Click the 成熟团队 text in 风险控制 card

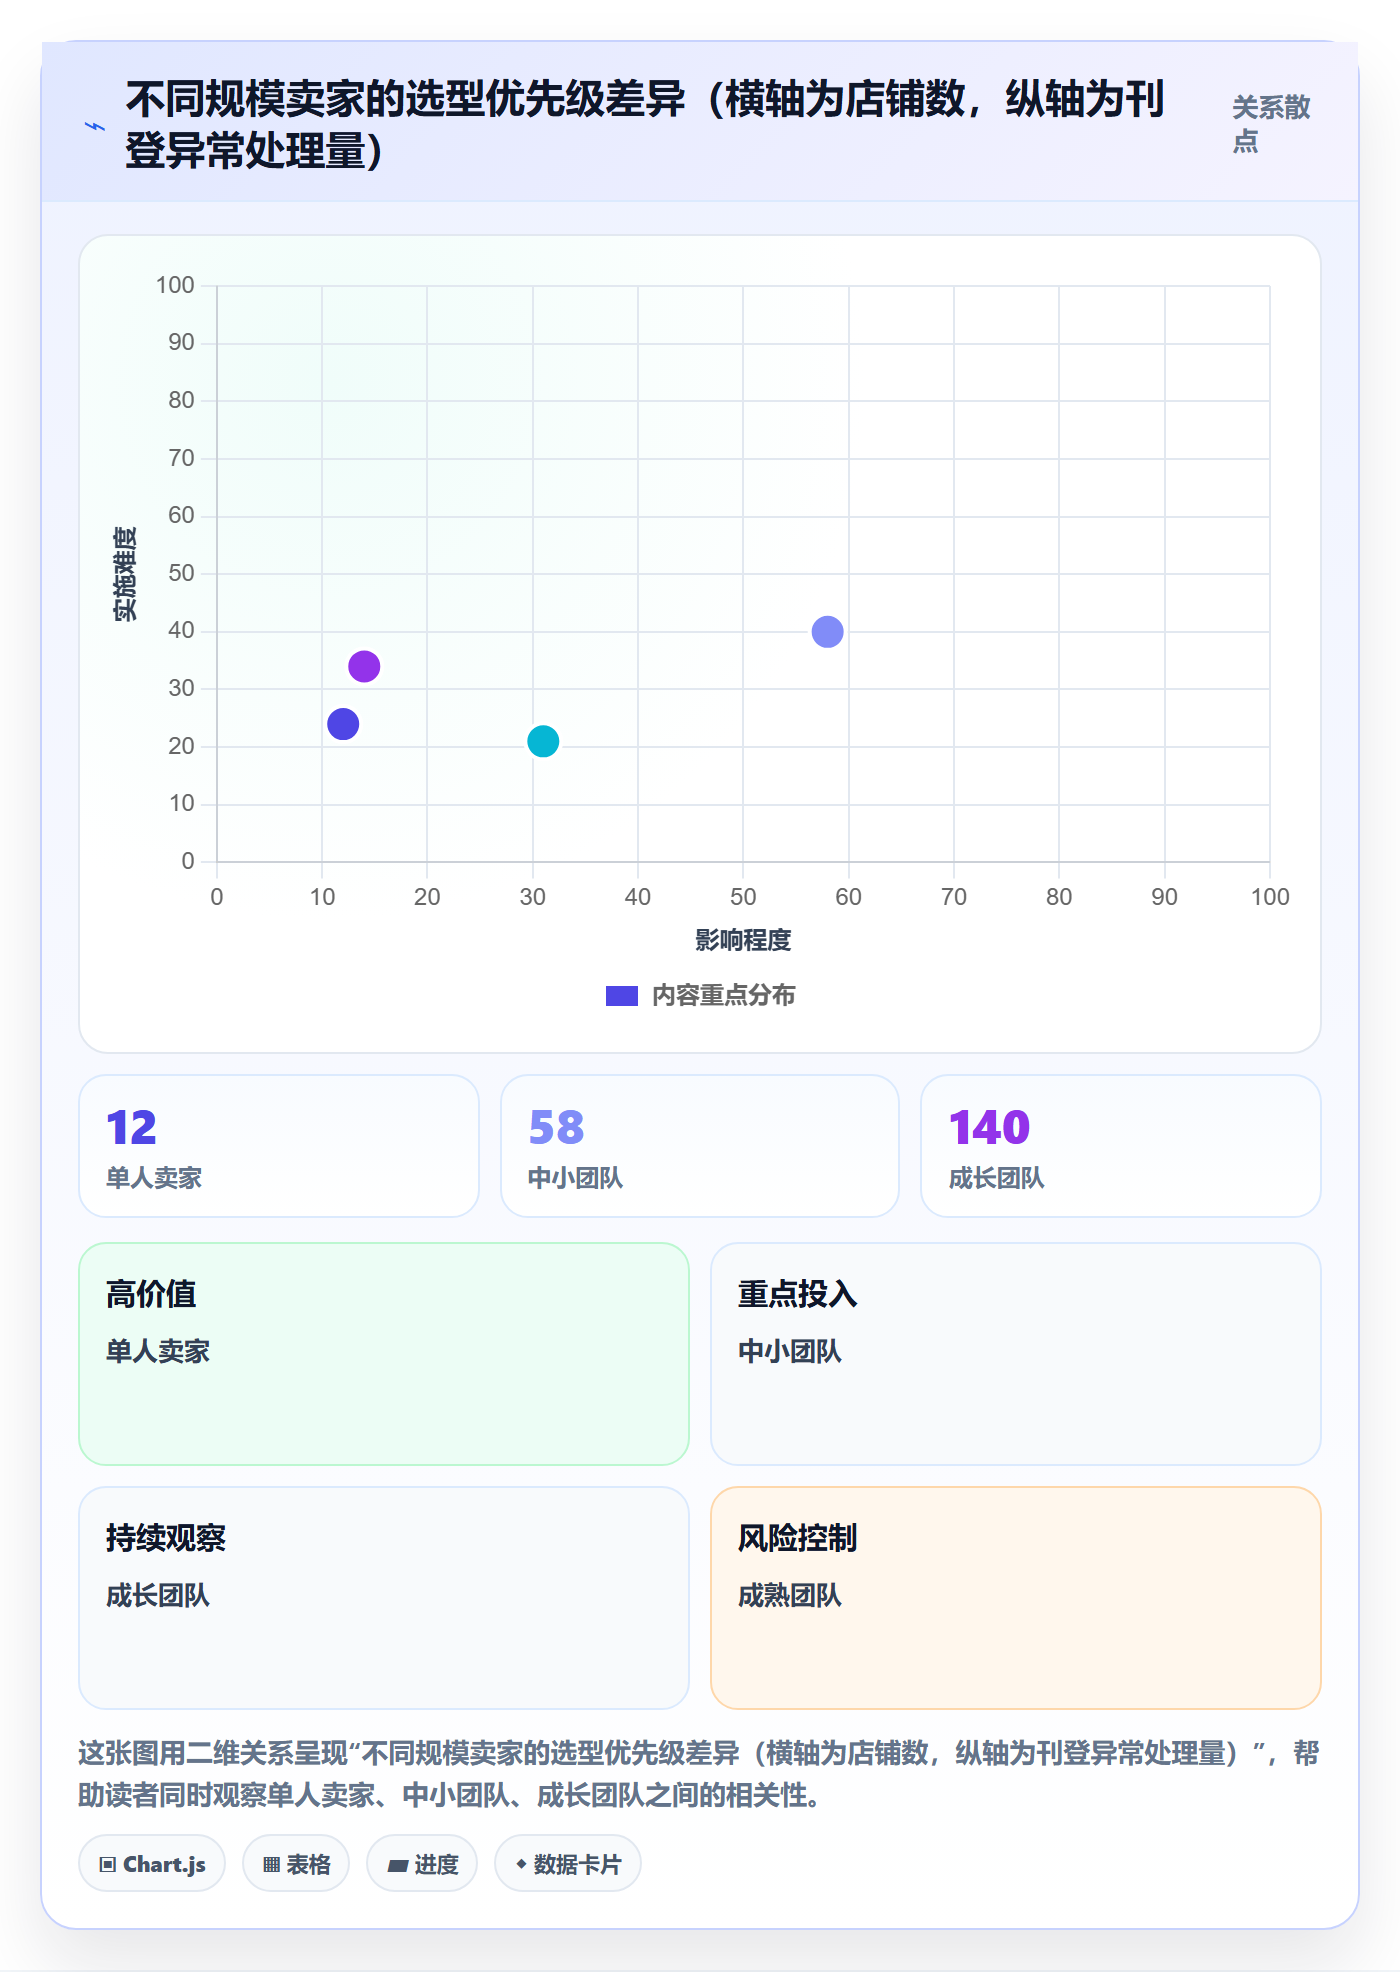[x=790, y=1595]
